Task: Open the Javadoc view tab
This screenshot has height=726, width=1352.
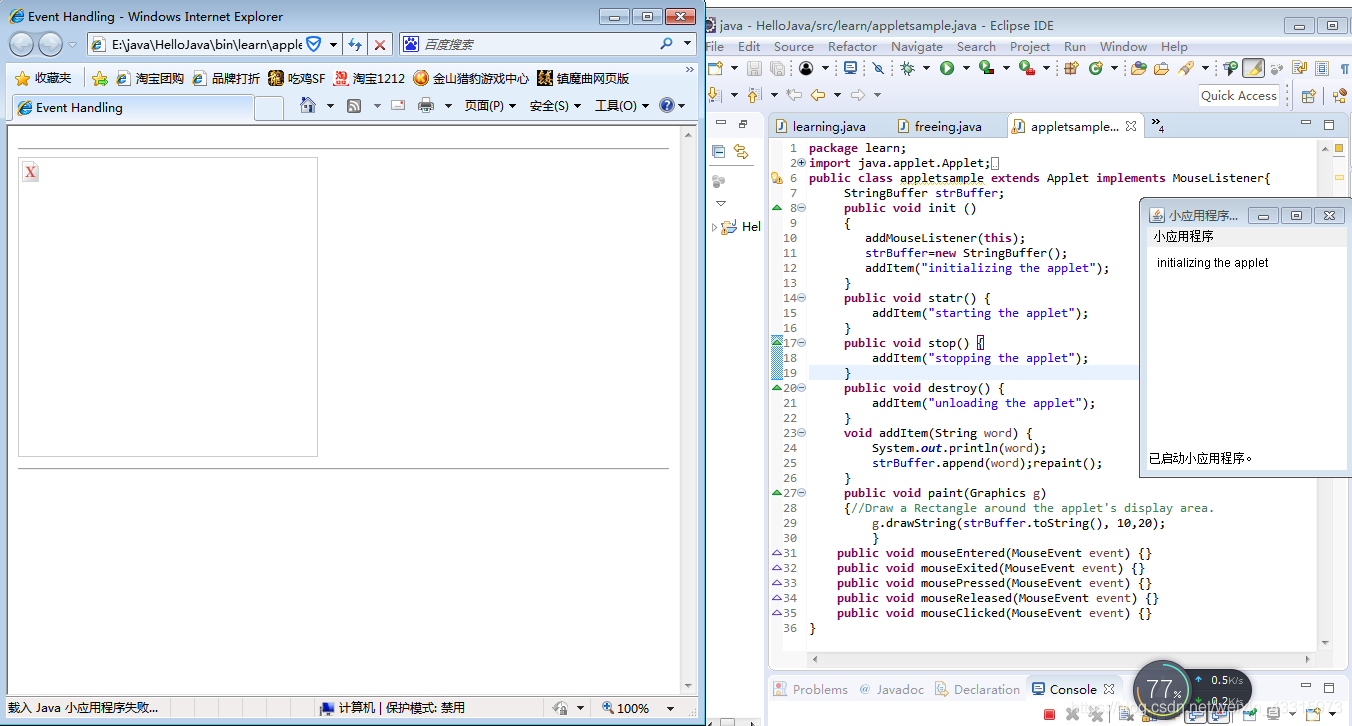Action: coord(892,689)
